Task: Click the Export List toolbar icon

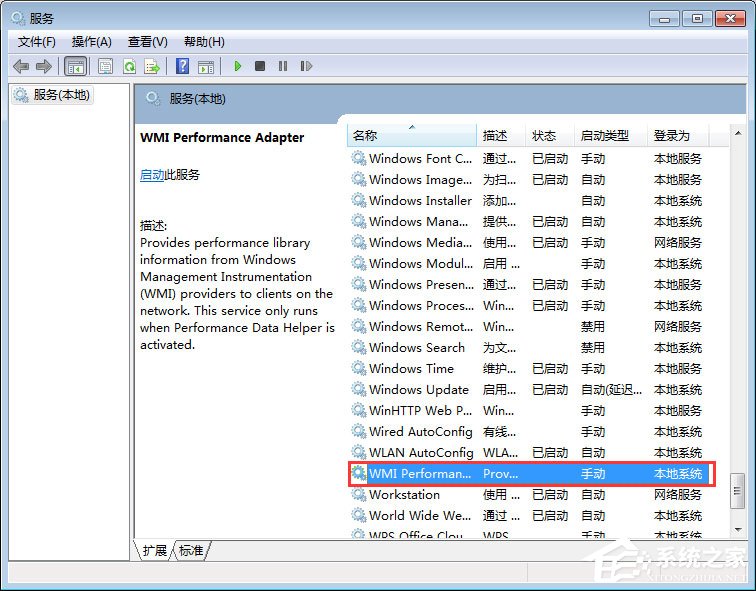Action: (x=152, y=66)
